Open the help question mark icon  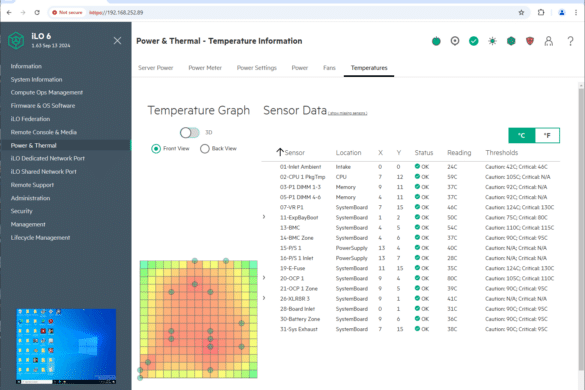(x=570, y=41)
